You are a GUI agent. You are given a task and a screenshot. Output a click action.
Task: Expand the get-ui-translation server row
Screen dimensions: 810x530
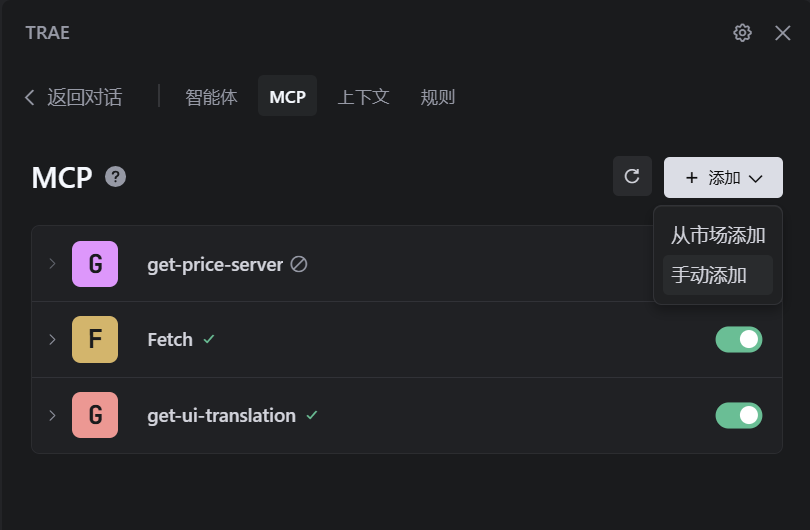(x=52, y=415)
